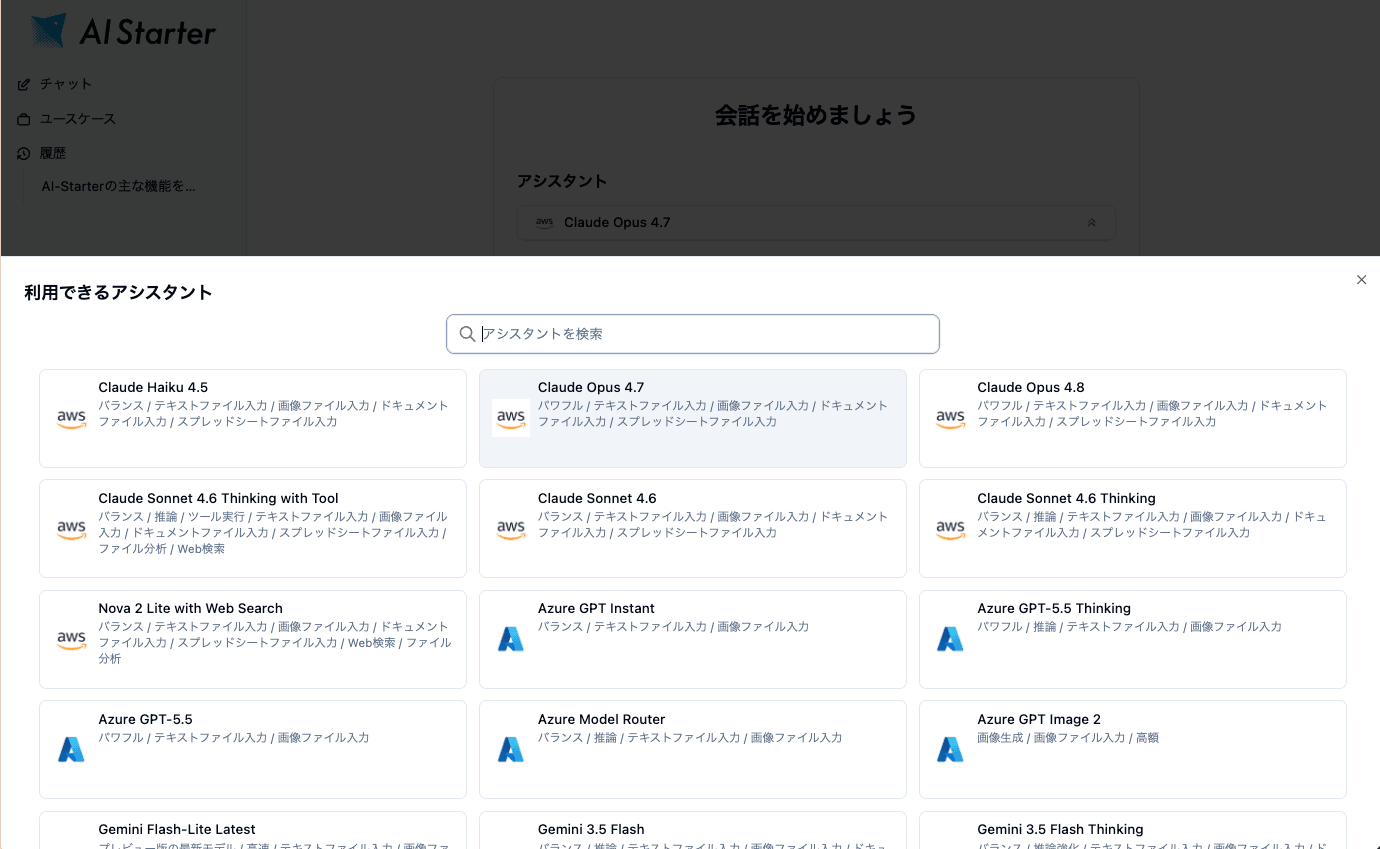Click the AWS logo on Claude Haiku 4.5 card

pyautogui.click(x=71, y=418)
